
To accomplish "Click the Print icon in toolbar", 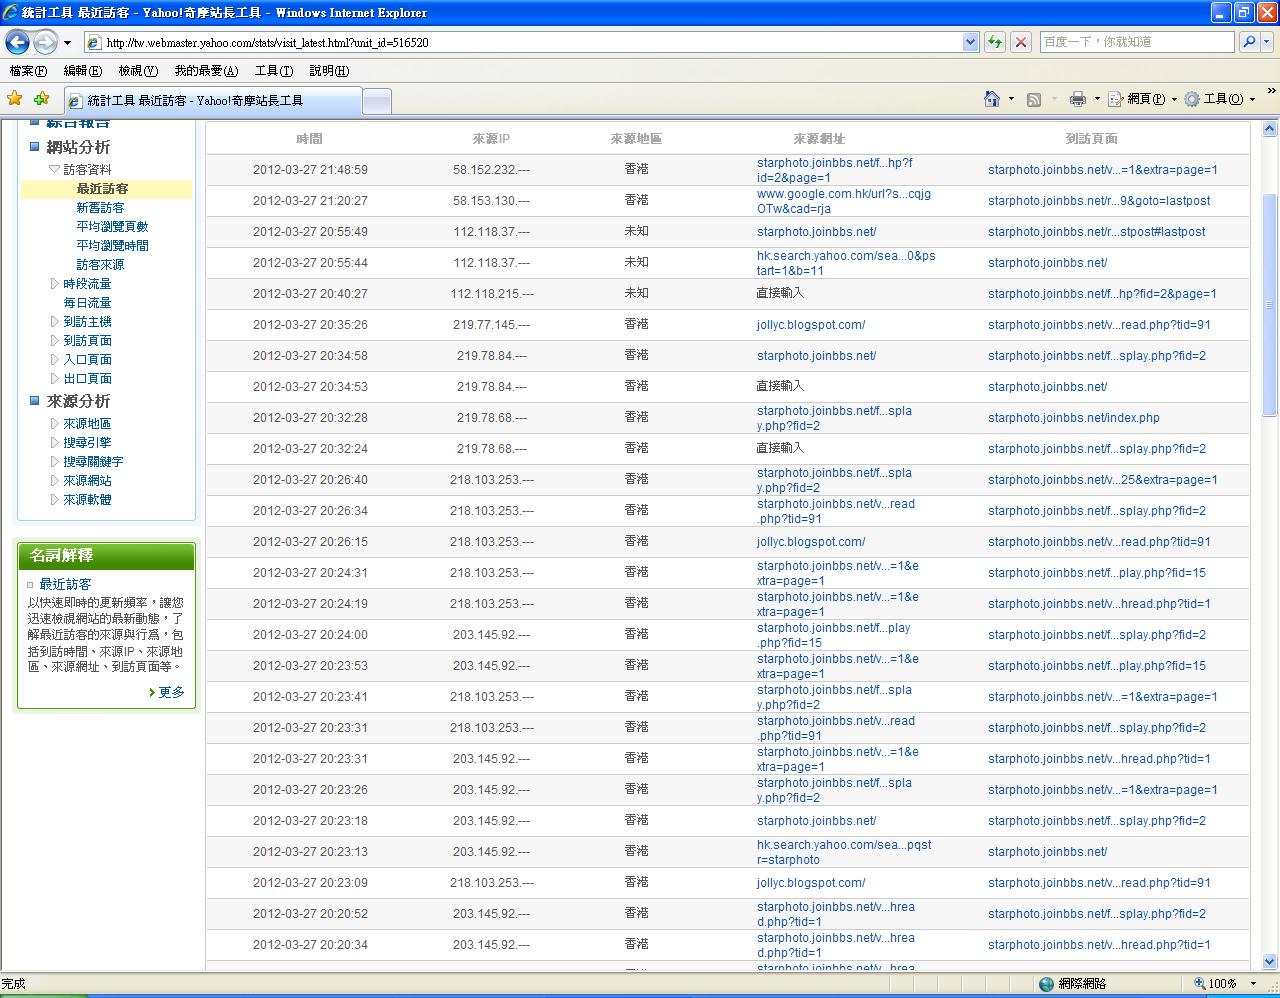I will (x=1077, y=99).
